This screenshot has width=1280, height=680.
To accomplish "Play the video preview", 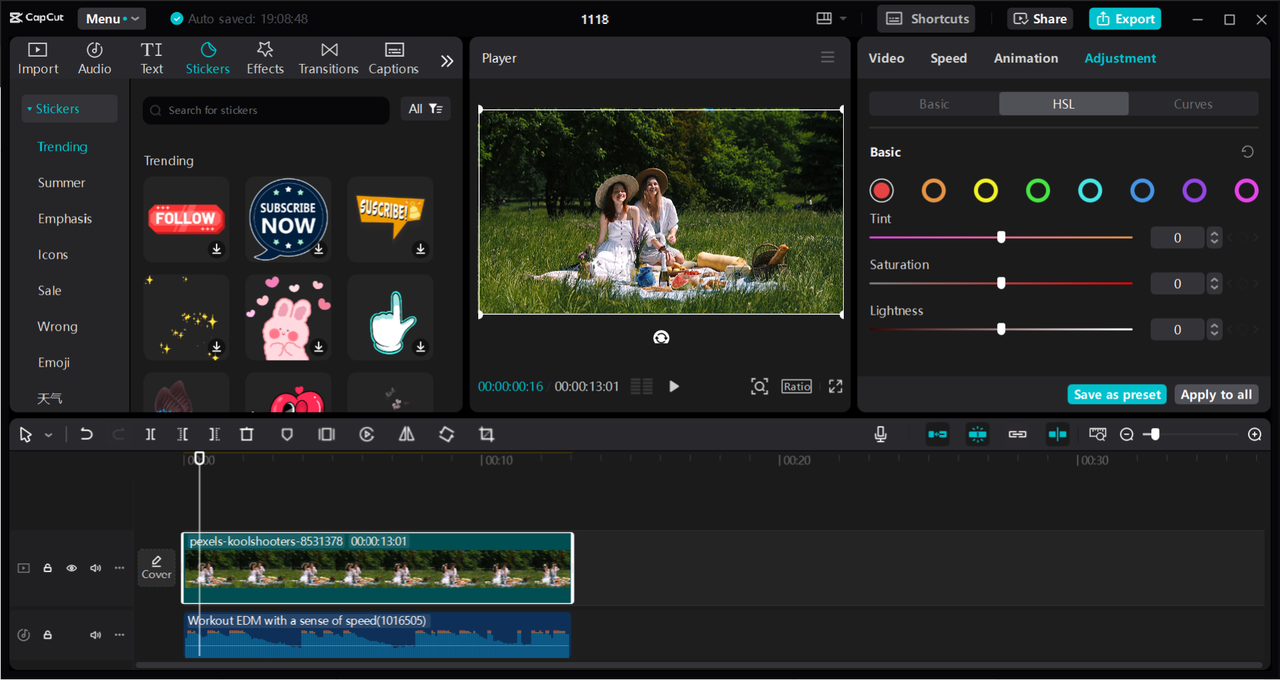I will pos(674,386).
